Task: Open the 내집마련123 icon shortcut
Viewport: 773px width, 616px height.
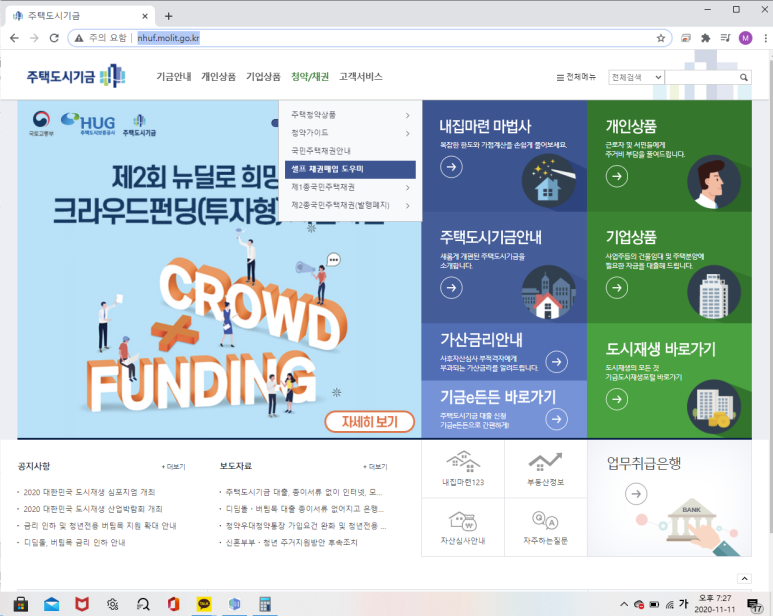Action: [463, 469]
